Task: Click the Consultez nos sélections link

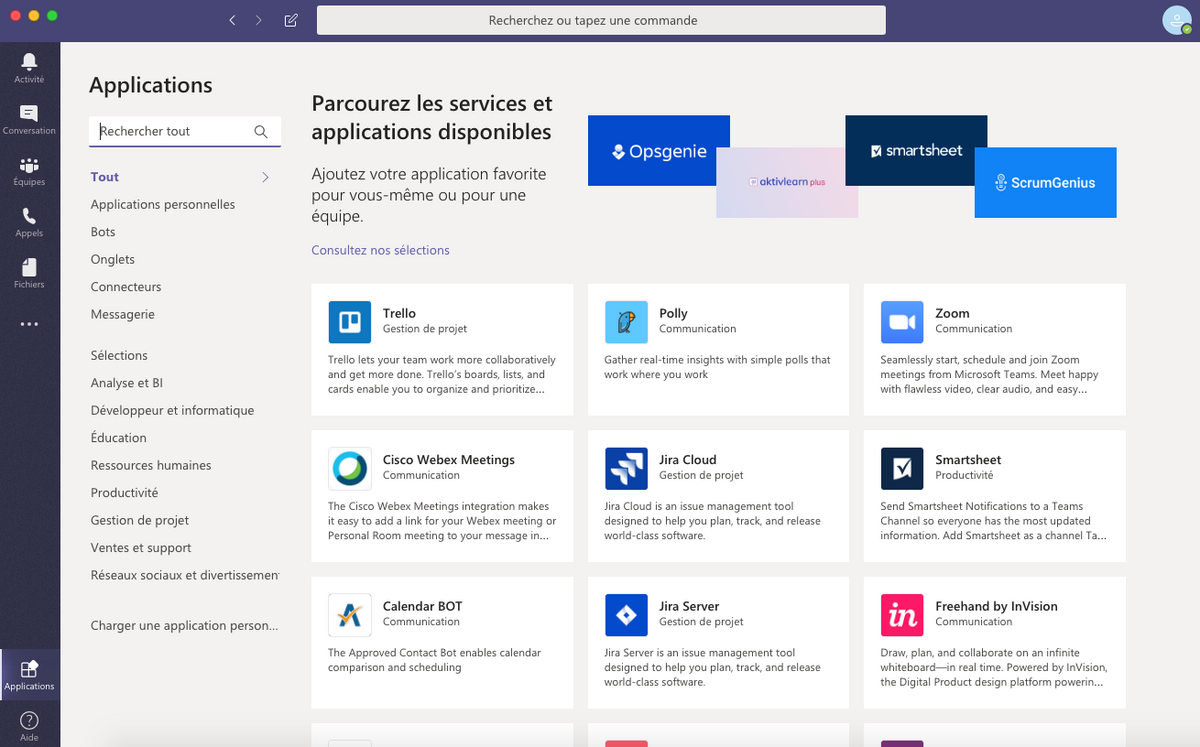Action: point(380,250)
